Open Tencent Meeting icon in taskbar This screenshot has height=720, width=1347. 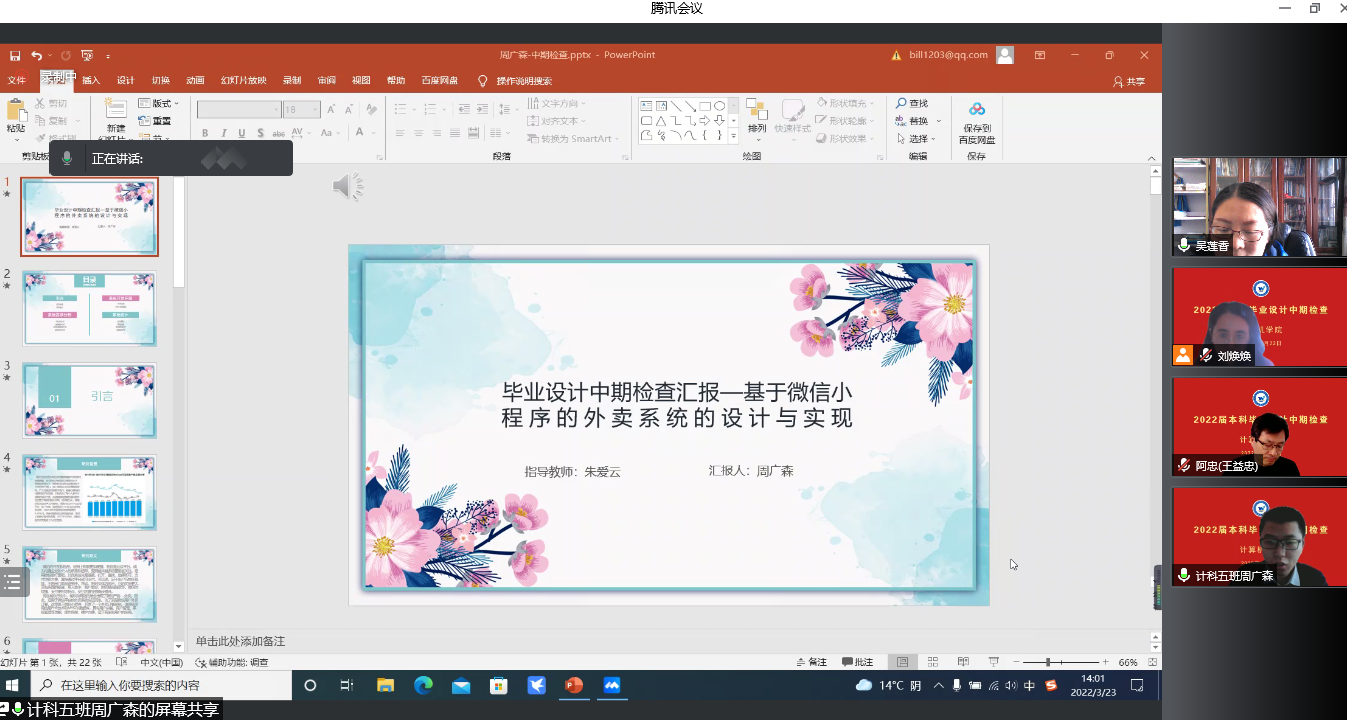point(612,685)
